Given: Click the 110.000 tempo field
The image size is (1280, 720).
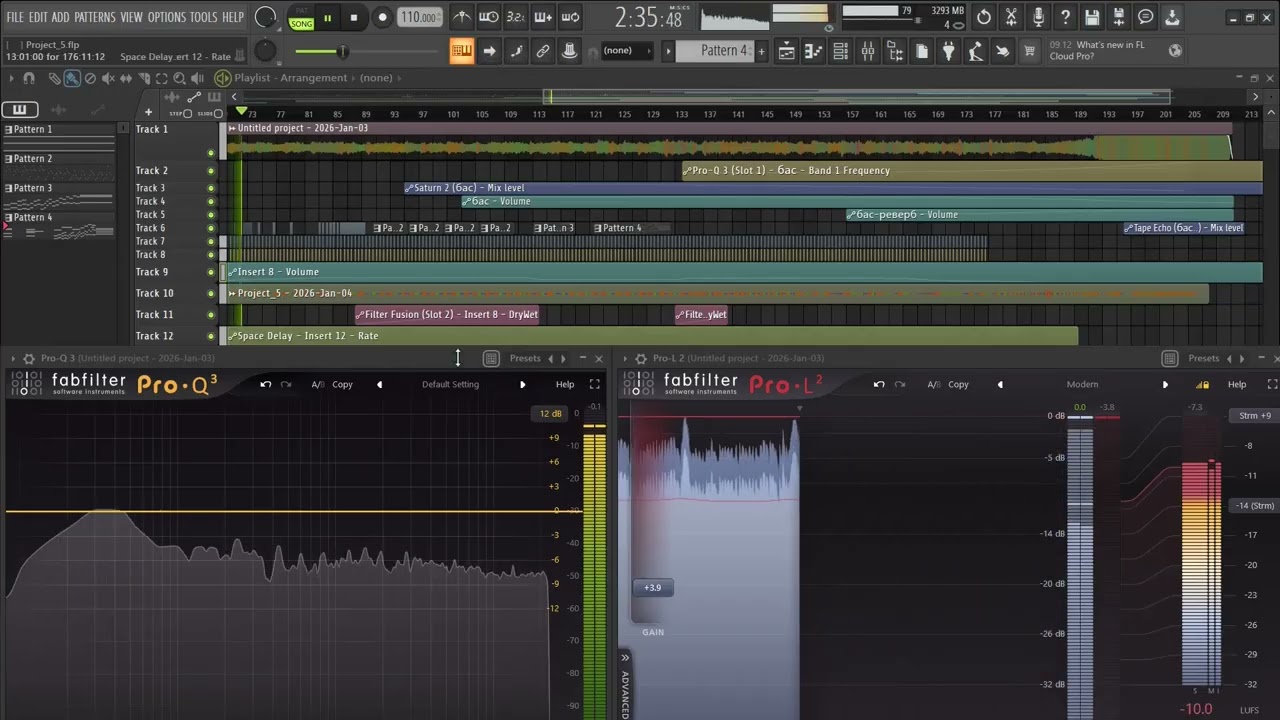Looking at the screenshot, I should 419,17.
